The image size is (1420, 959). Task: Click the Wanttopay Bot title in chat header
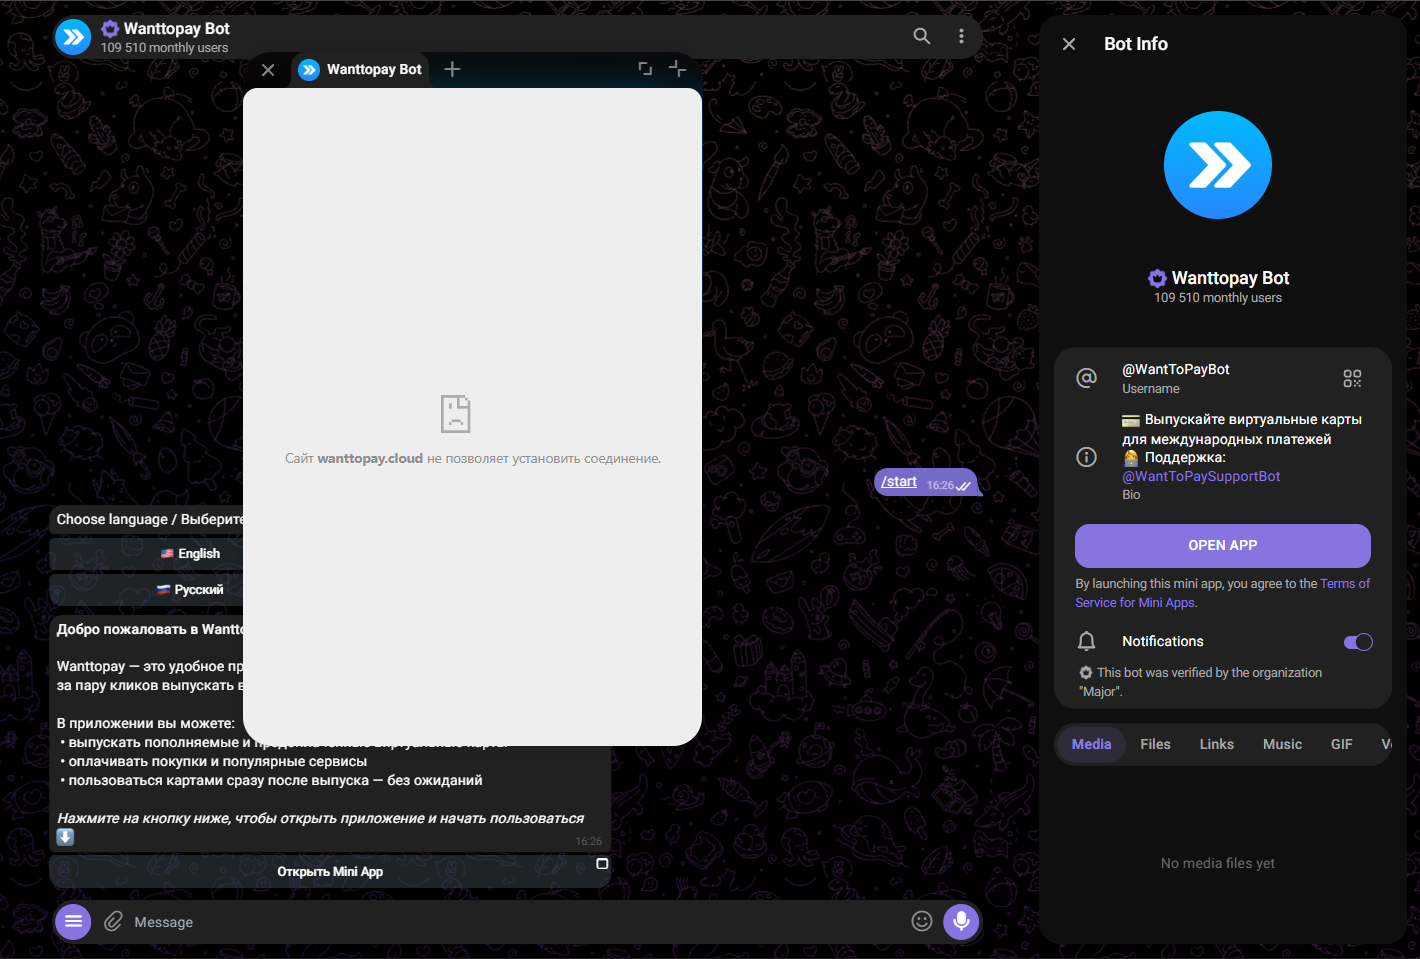177,29
